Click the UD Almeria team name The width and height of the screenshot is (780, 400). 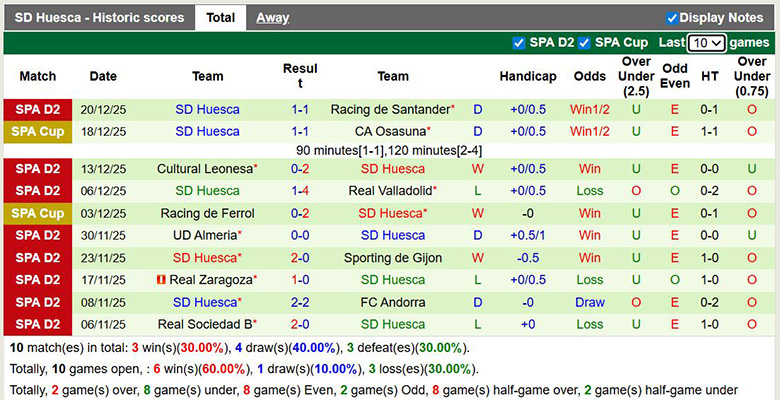click(x=205, y=235)
